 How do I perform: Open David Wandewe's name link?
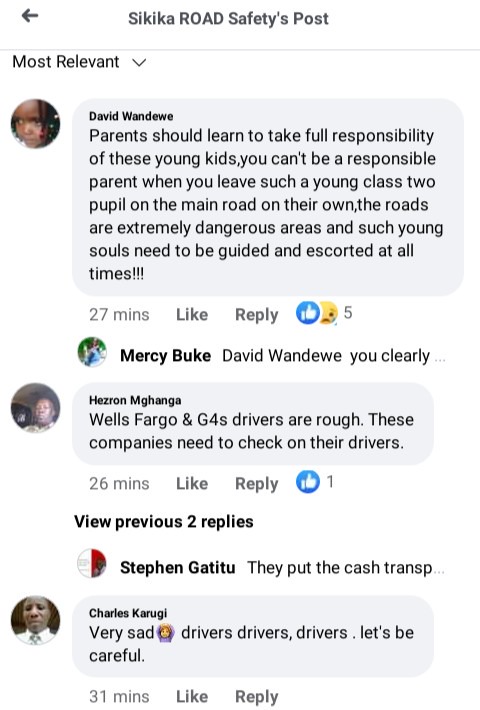coord(131,116)
